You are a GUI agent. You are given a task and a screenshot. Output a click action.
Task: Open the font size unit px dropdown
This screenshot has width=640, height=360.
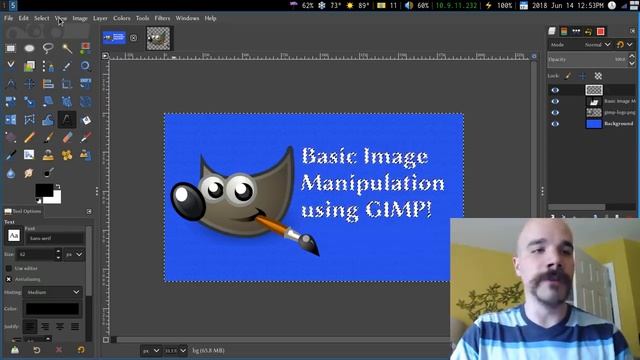click(x=74, y=254)
